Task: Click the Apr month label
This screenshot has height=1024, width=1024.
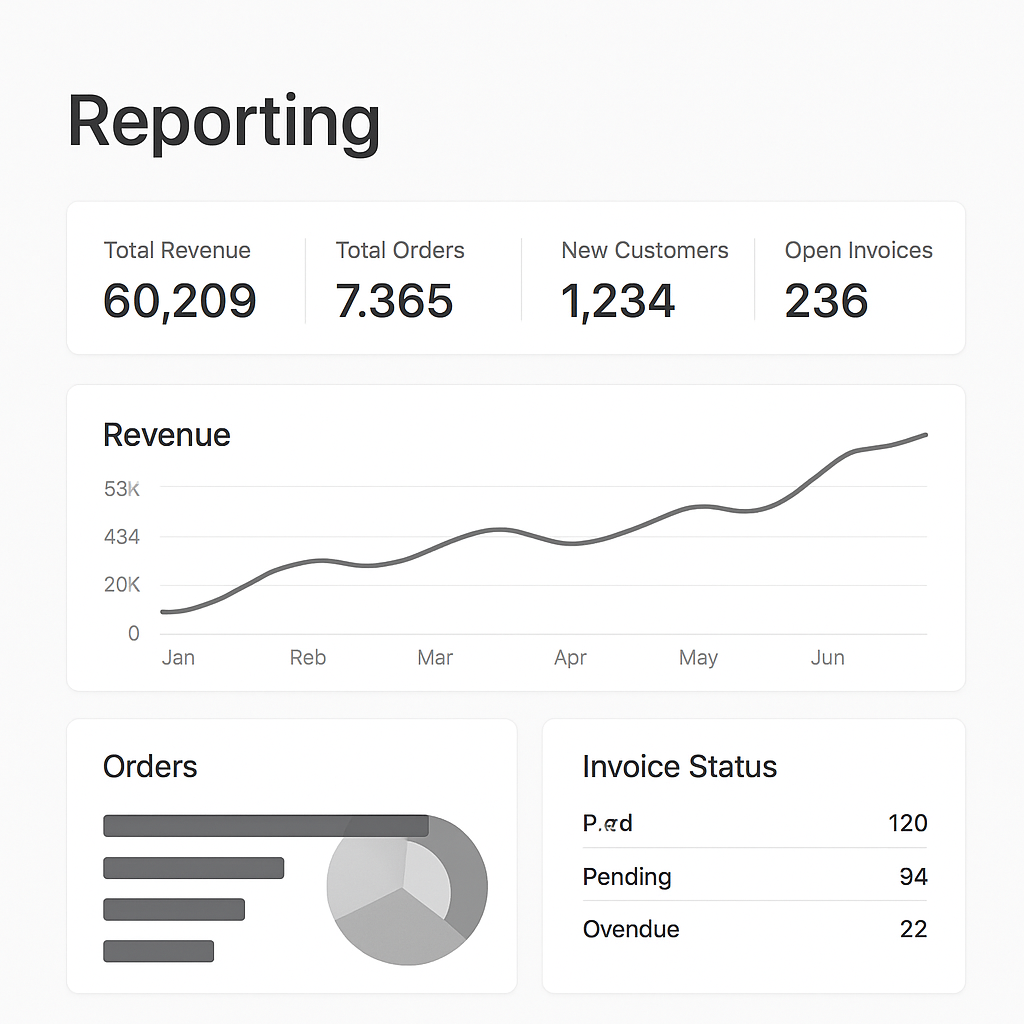Action: [x=570, y=658]
